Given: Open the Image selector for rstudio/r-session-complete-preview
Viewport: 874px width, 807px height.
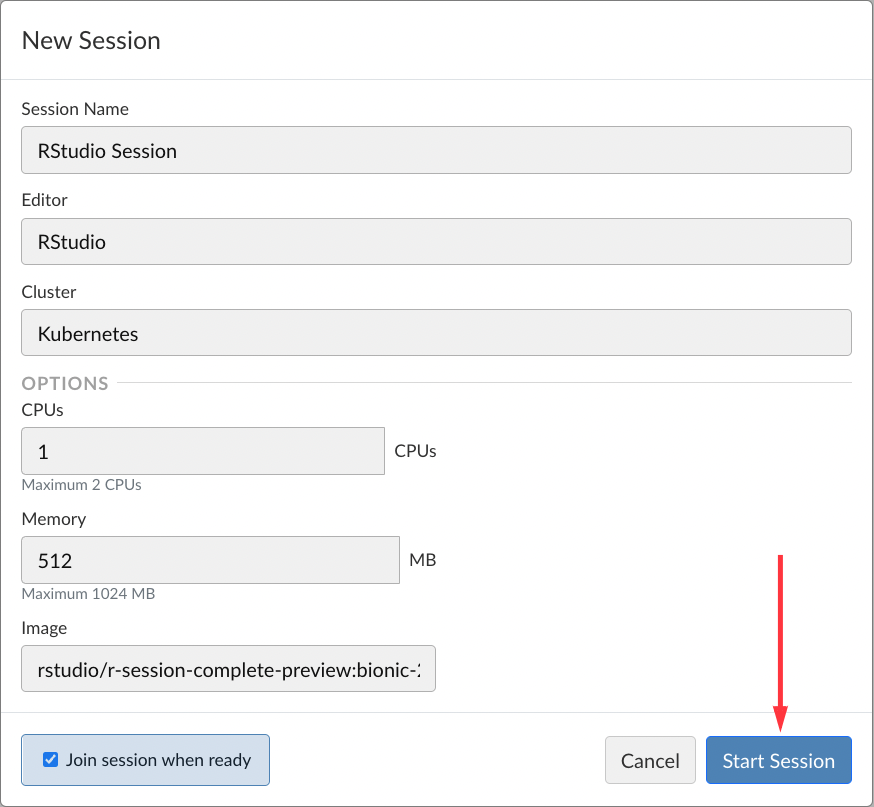Looking at the screenshot, I should pos(228,668).
